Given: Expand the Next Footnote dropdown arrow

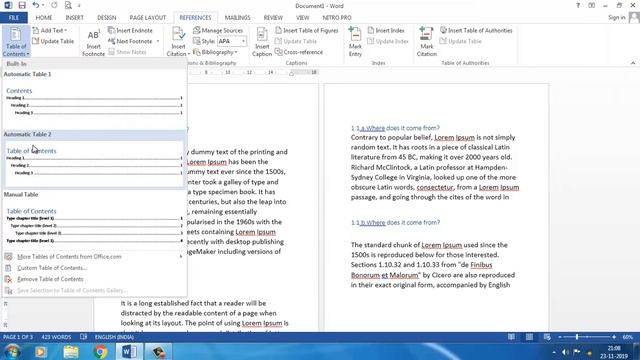Looking at the screenshot, I should point(158,41).
